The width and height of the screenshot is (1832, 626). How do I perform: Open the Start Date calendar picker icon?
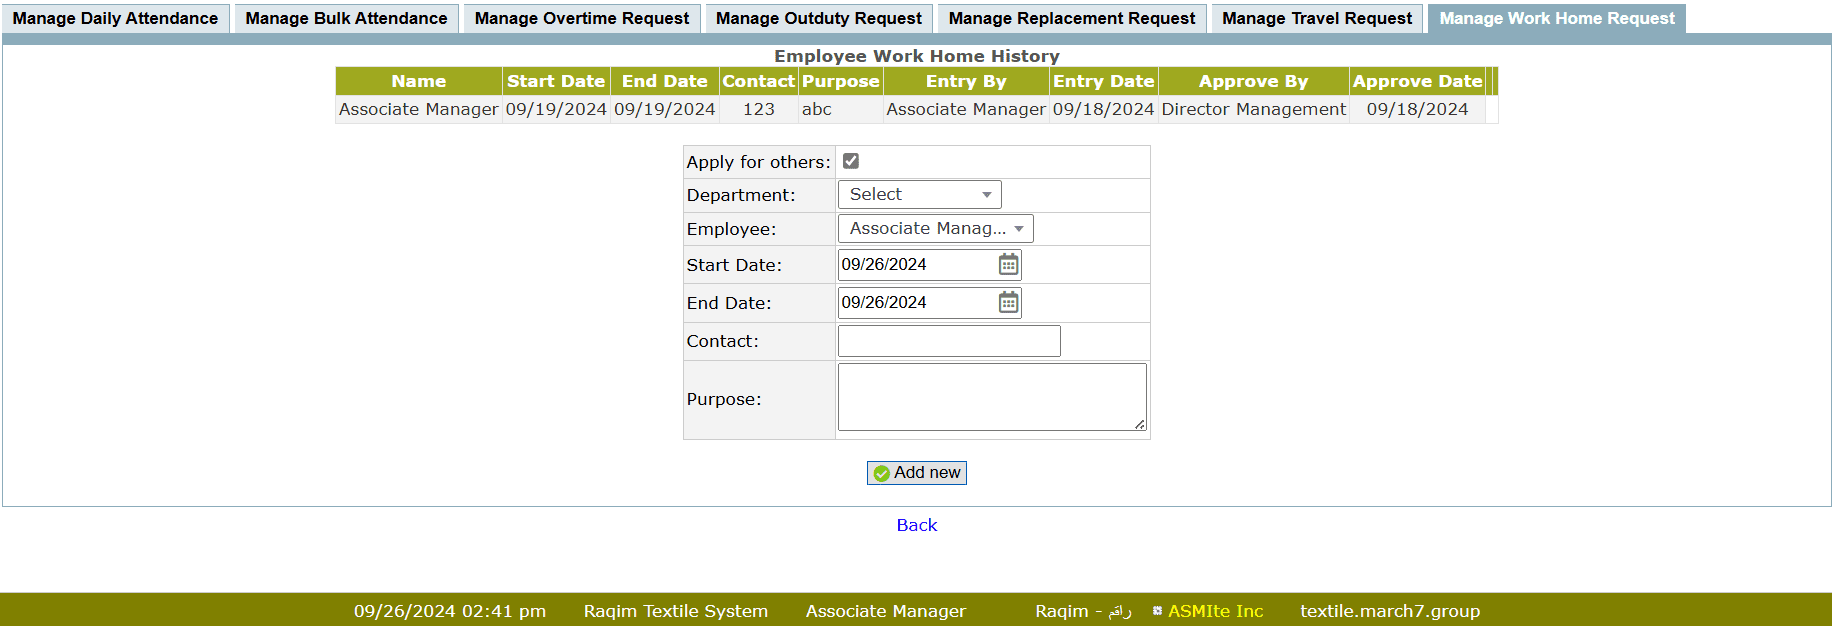coord(1008,264)
